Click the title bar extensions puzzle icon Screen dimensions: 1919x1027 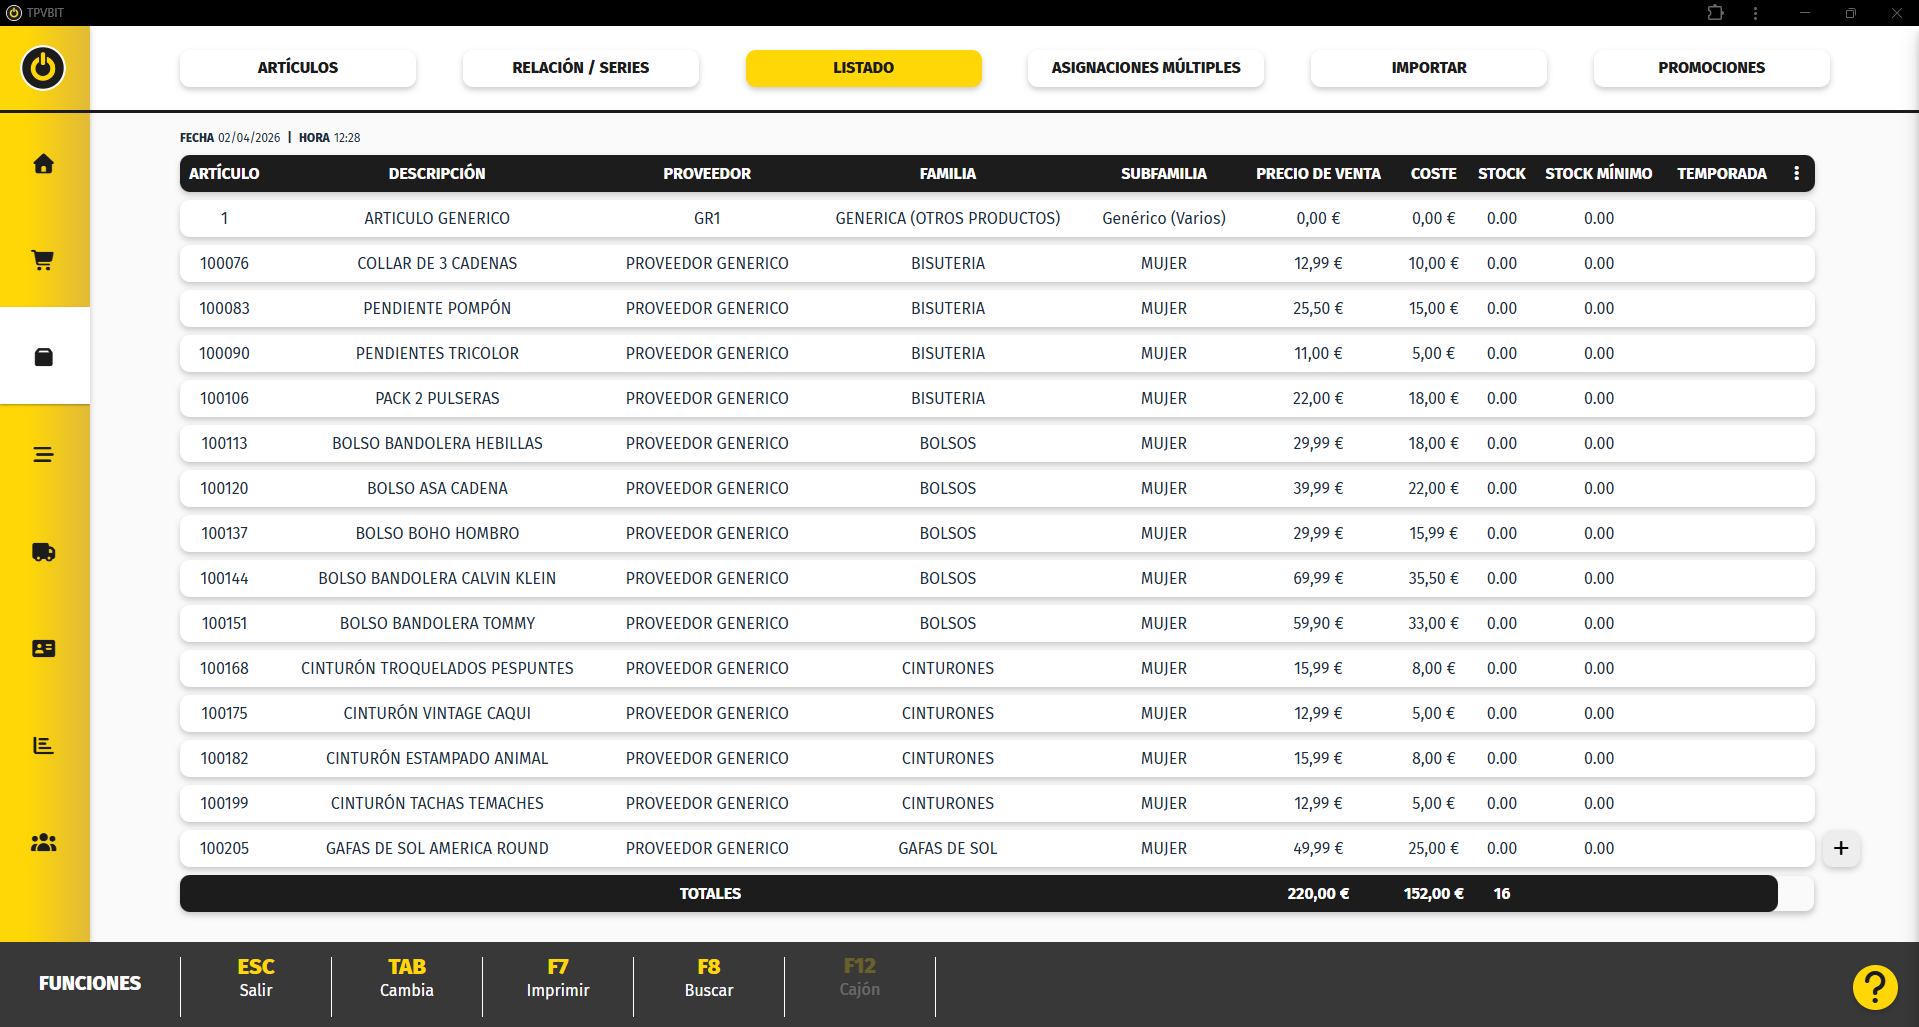1715,13
